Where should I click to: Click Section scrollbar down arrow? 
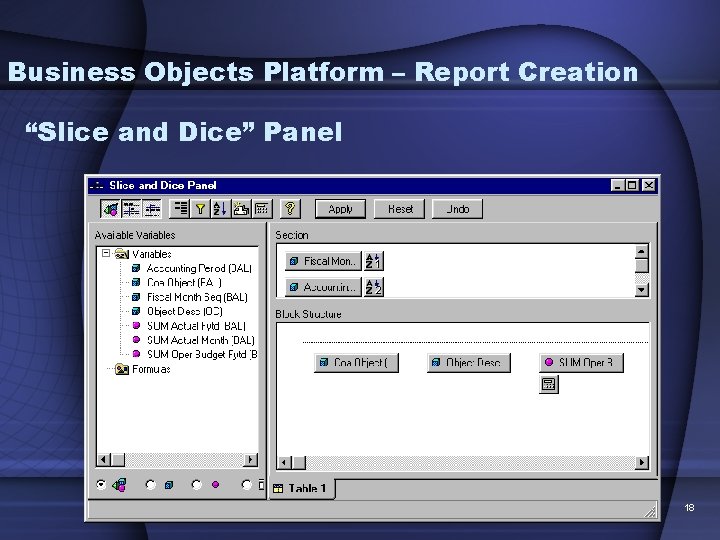tap(641, 290)
